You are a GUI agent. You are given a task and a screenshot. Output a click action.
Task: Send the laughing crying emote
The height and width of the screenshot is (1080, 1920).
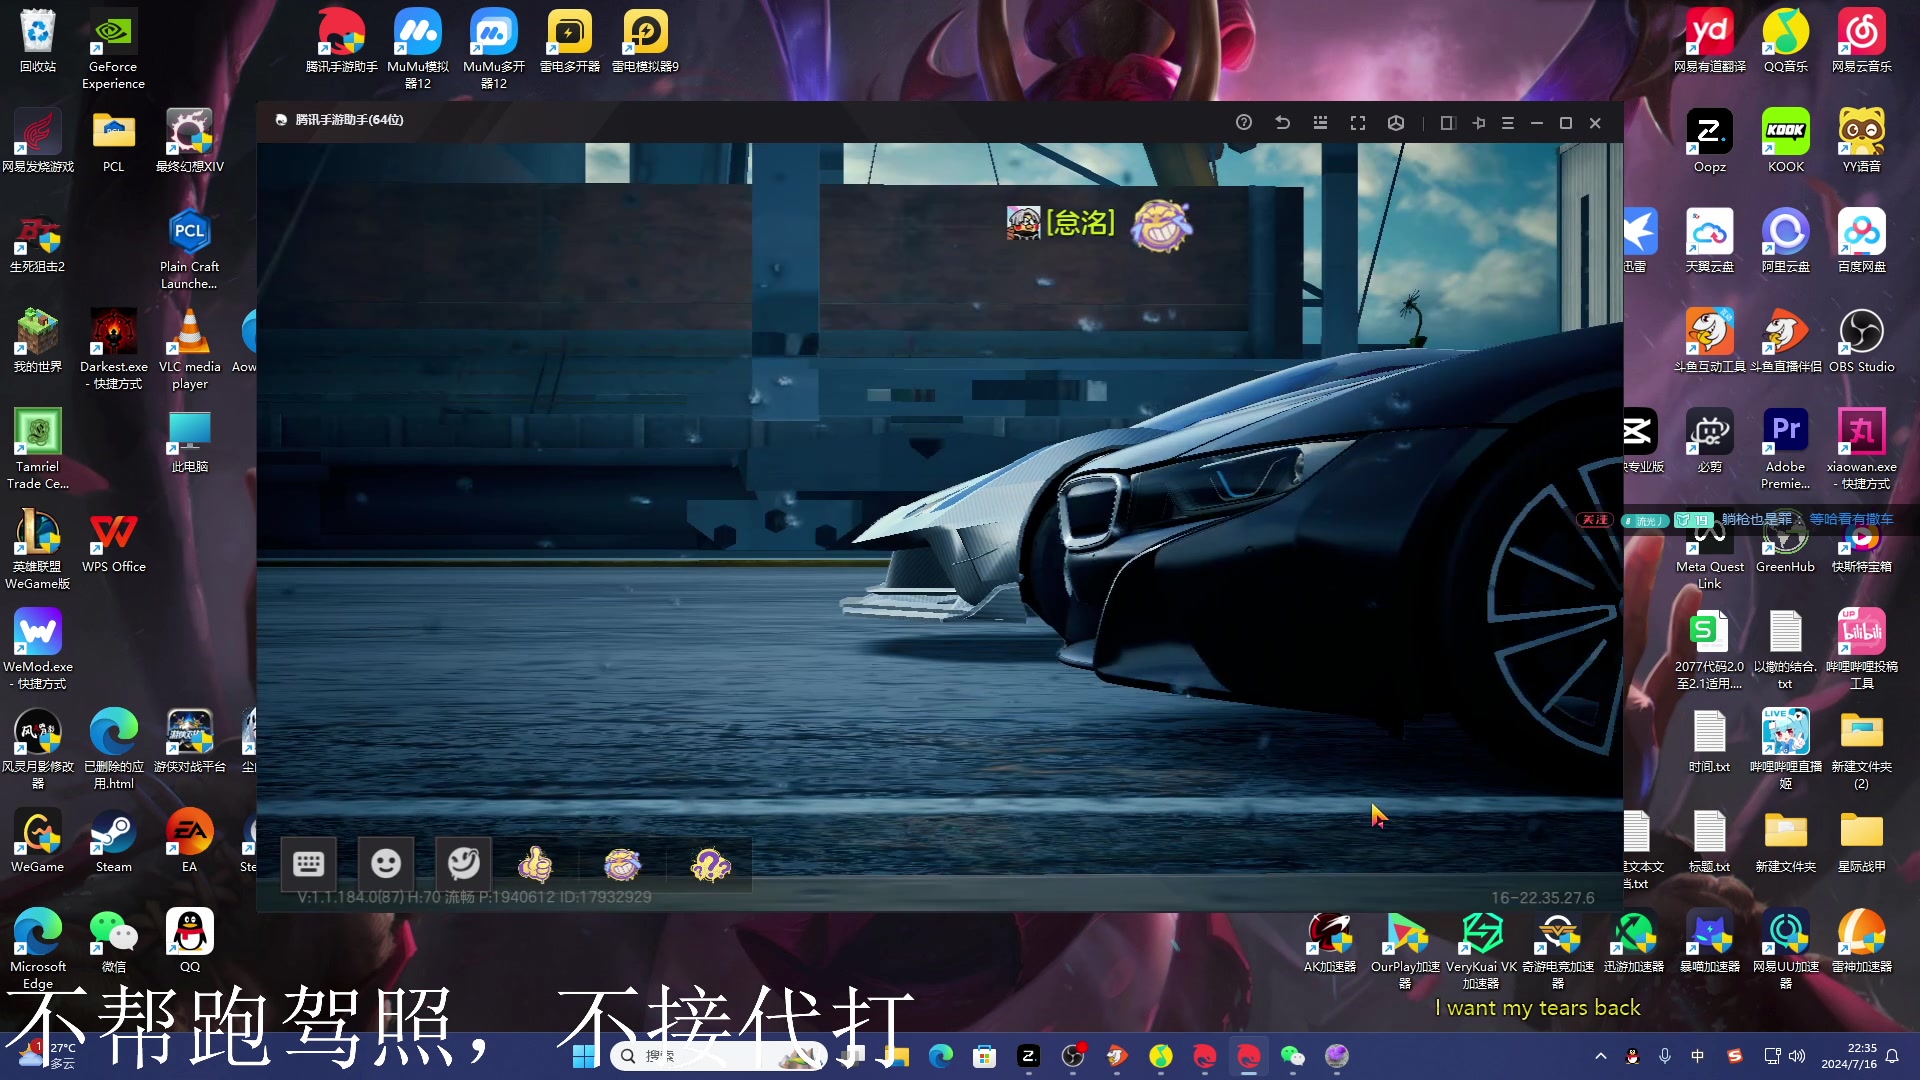point(622,863)
